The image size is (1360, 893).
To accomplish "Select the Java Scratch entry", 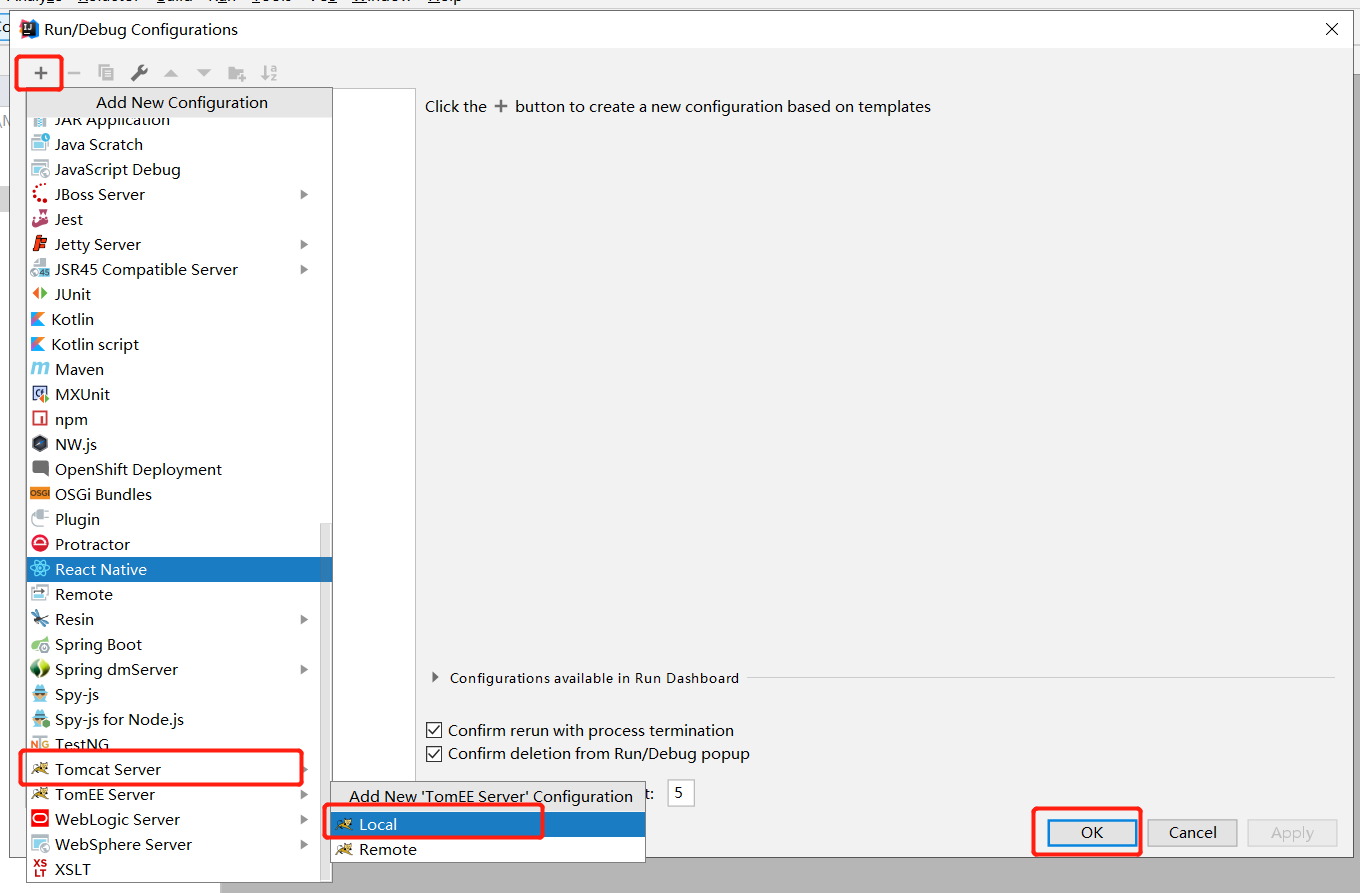I will [178, 144].
